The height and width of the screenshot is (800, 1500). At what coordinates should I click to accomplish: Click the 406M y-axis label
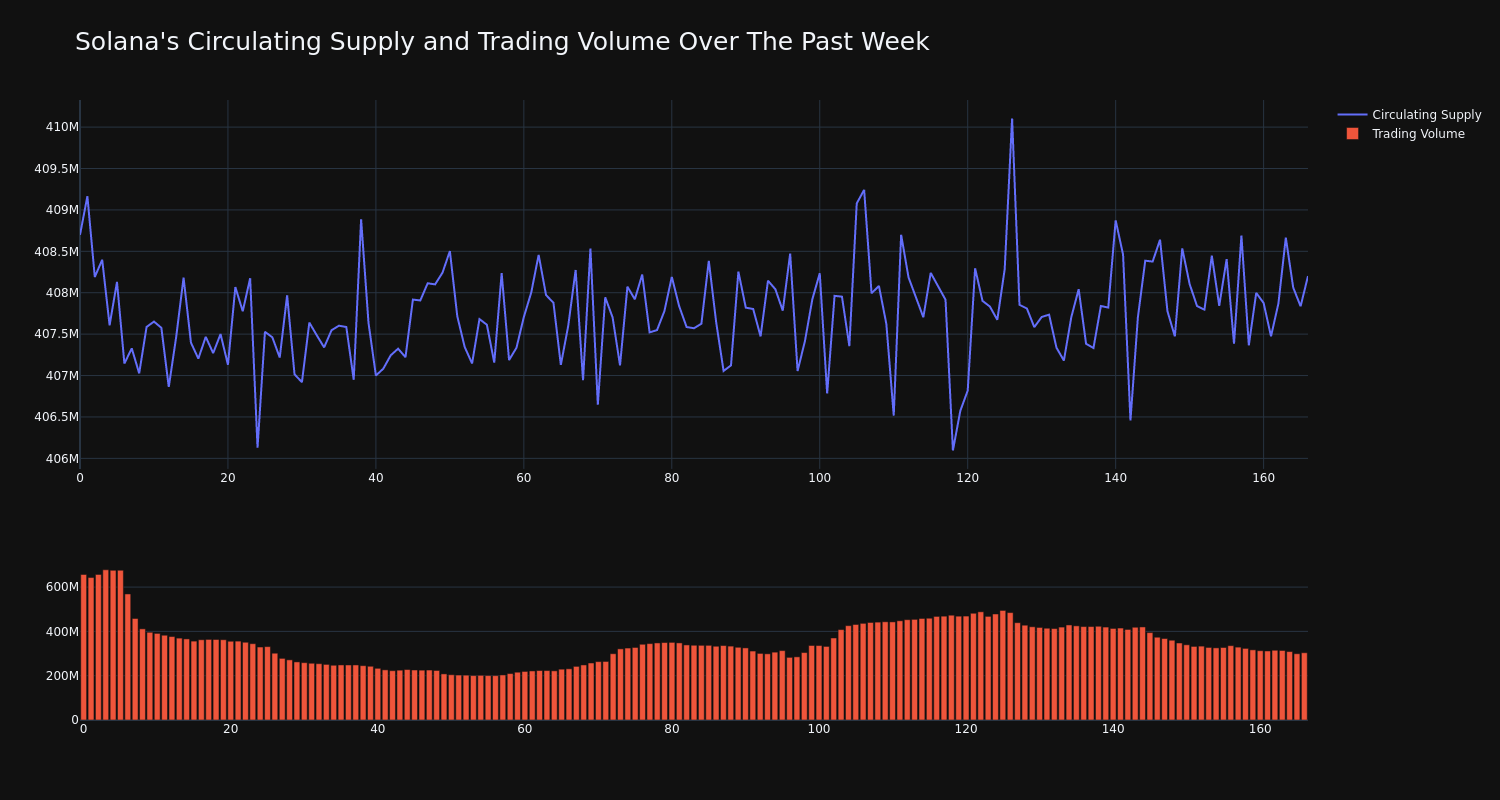(62, 459)
